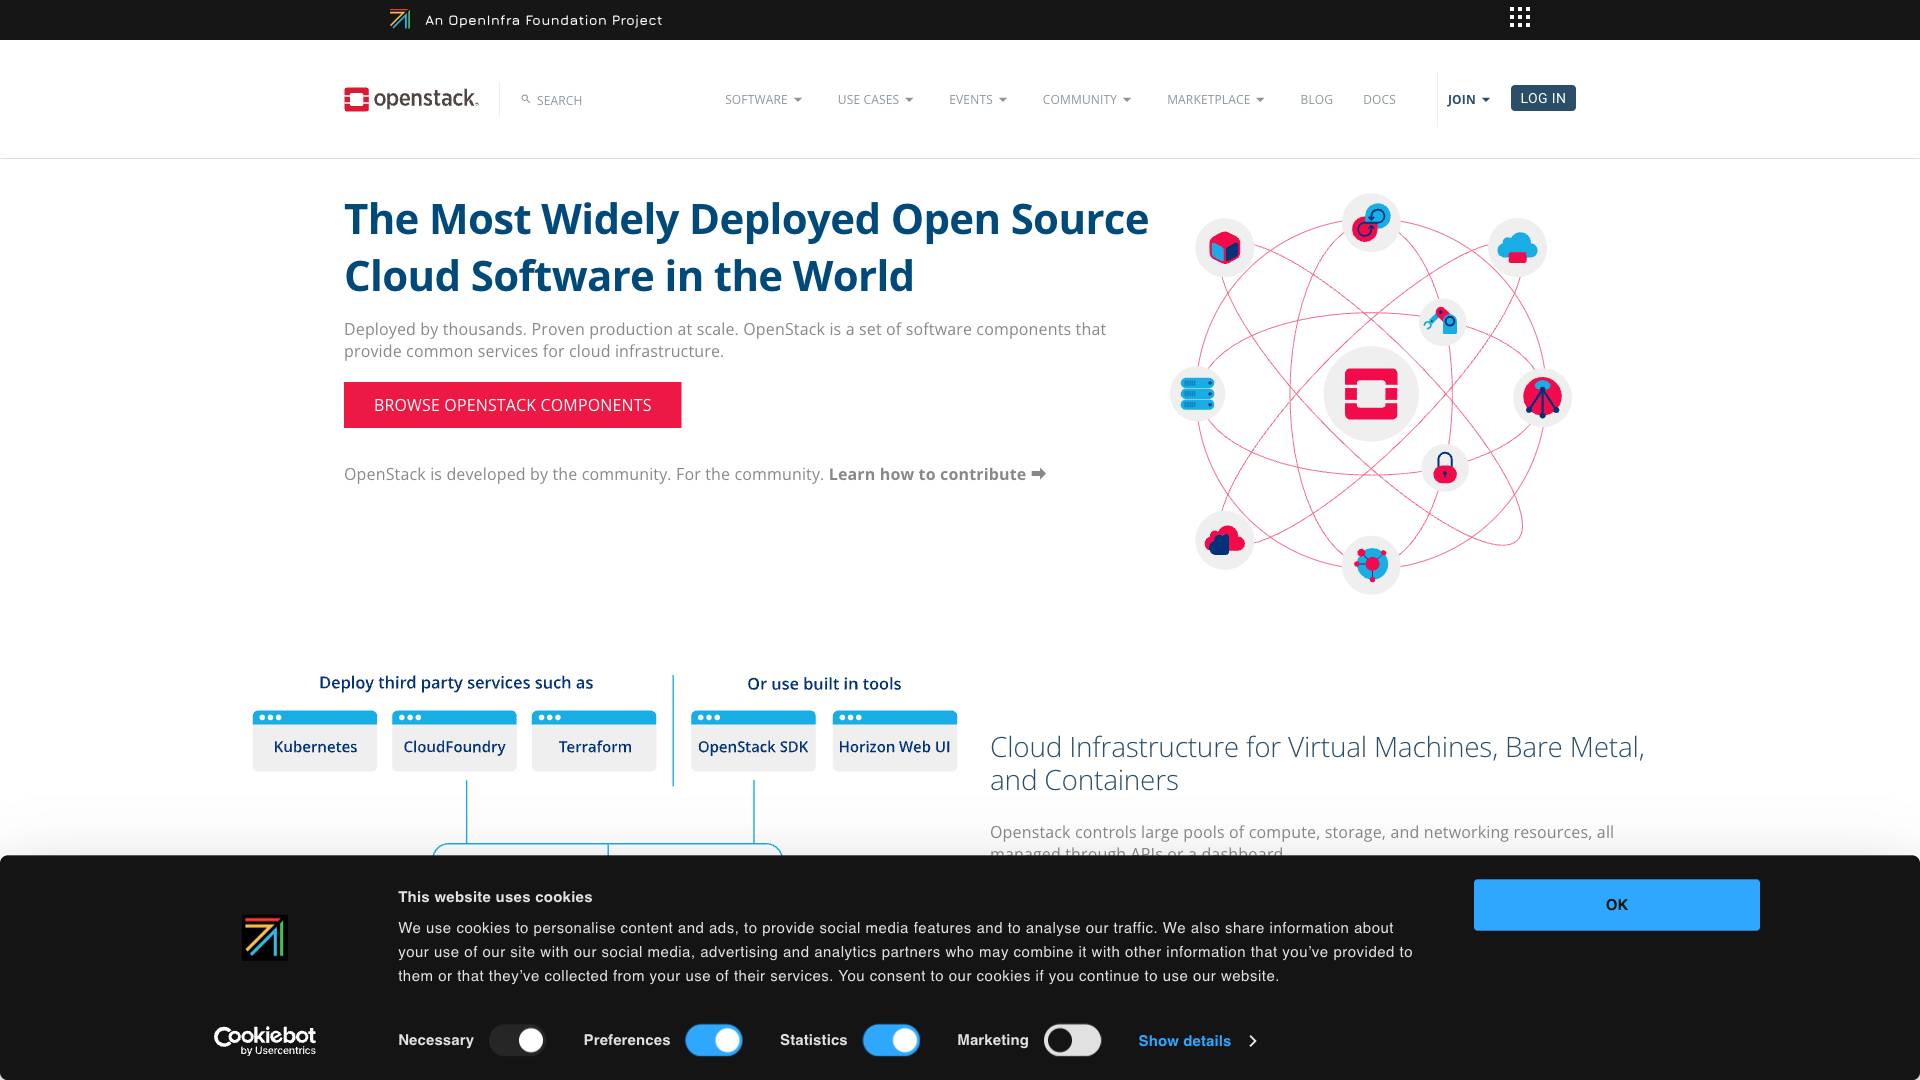1920x1080 pixels.
Task: Click the central OpenStack logo in the orbit
Action: pyautogui.click(x=1371, y=393)
